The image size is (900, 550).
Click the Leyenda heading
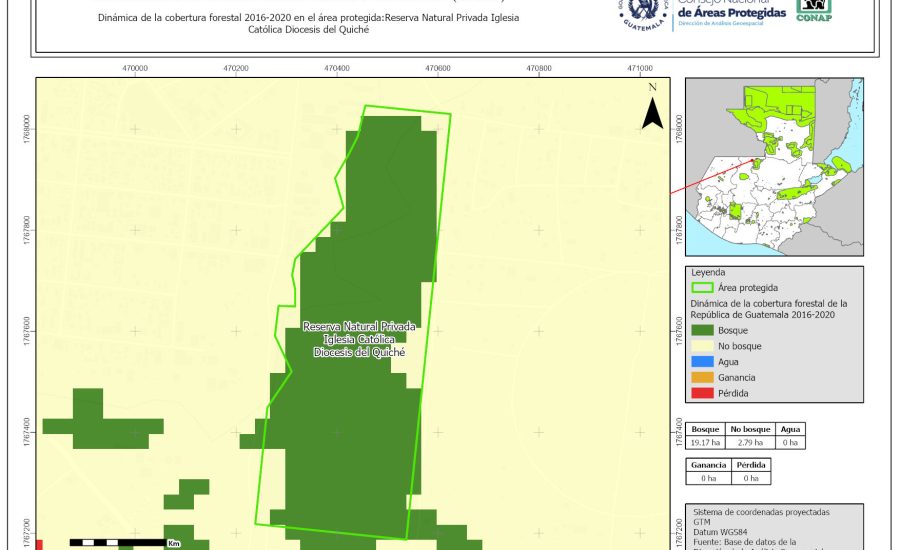(706, 272)
